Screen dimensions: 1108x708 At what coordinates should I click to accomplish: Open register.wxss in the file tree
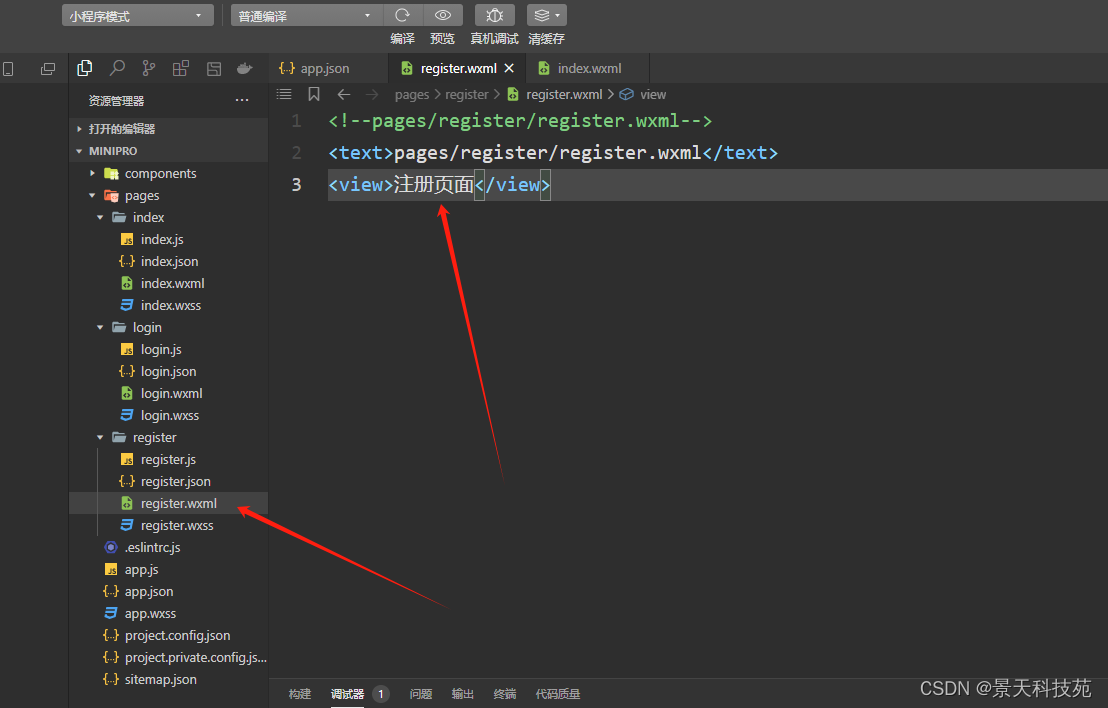coord(169,526)
